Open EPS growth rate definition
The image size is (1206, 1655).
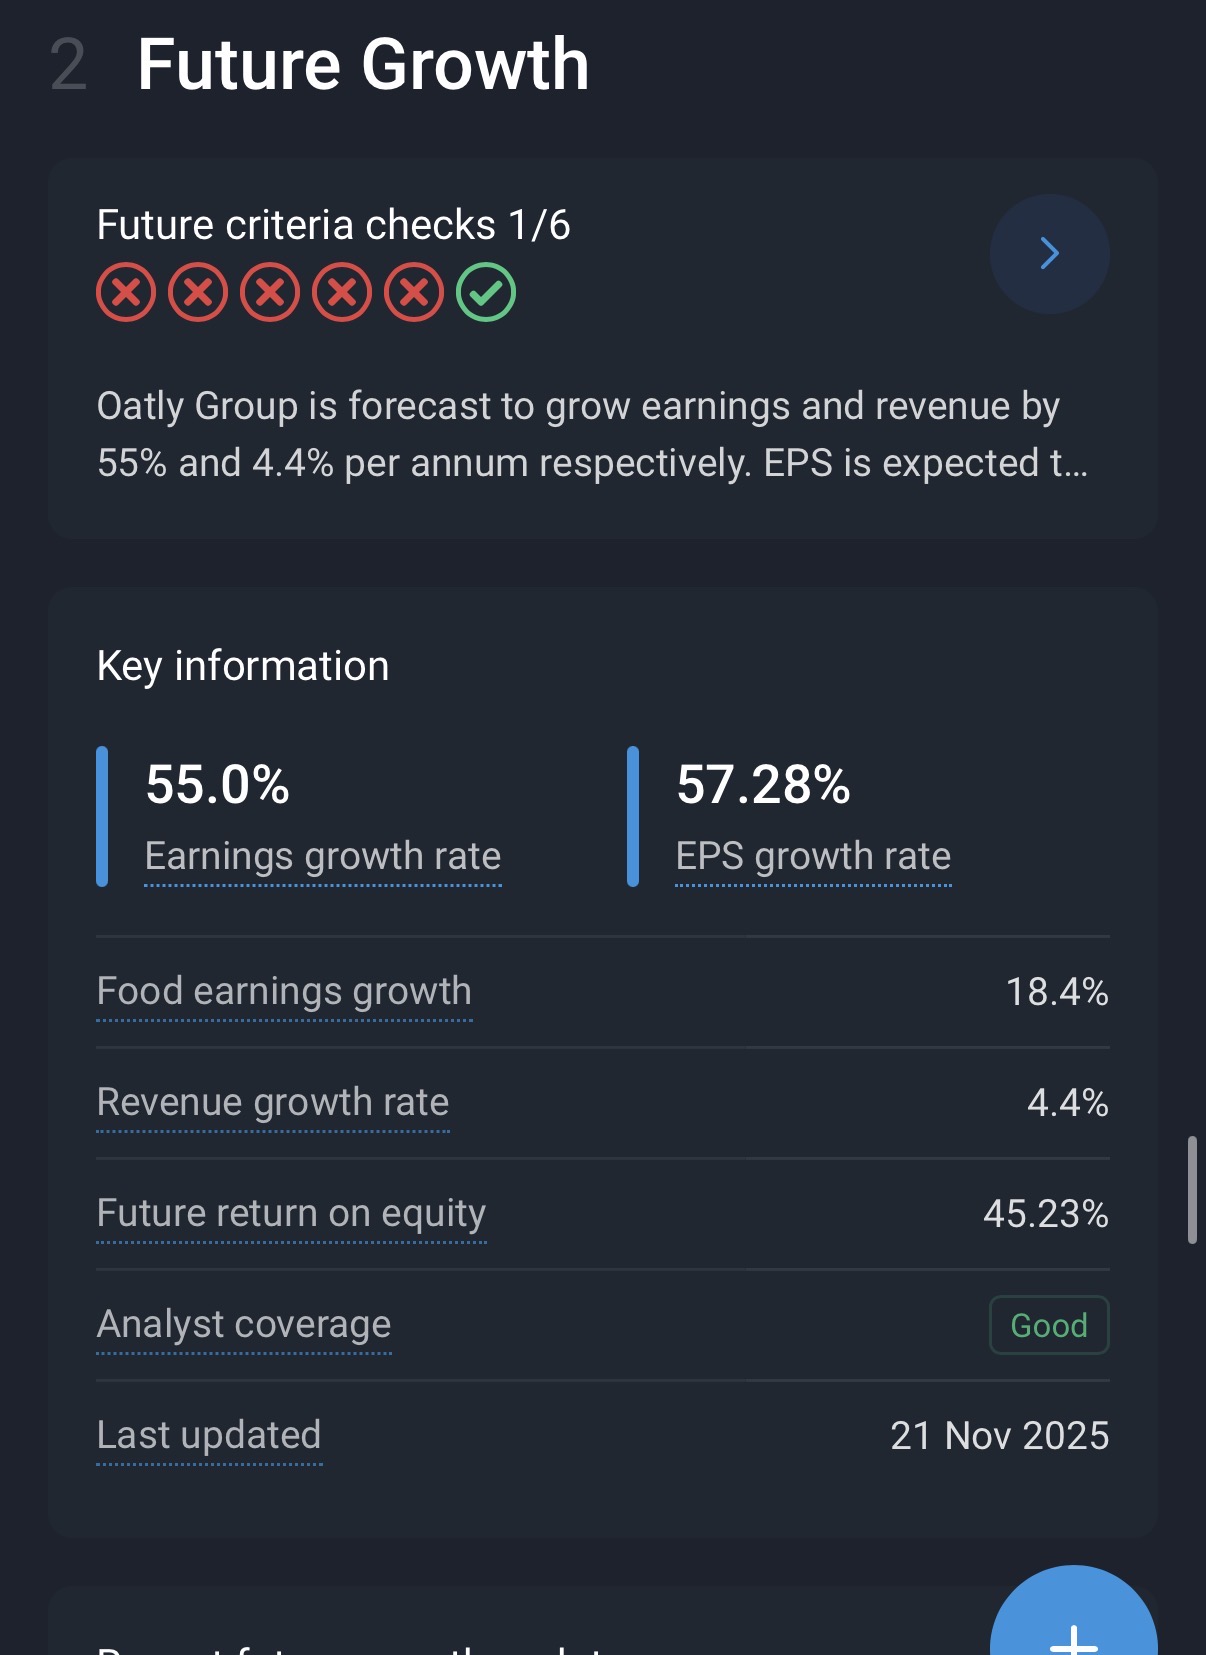(812, 857)
